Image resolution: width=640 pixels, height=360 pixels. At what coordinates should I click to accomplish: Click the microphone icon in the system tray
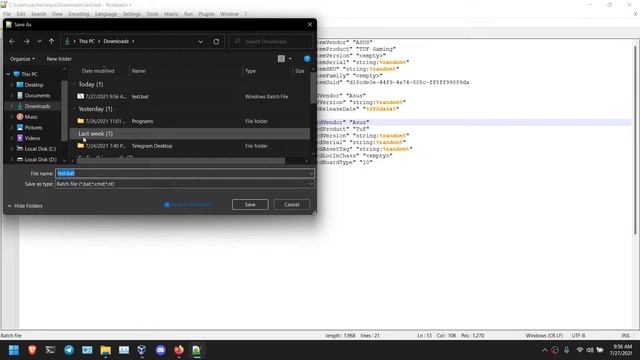click(x=567, y=350)
